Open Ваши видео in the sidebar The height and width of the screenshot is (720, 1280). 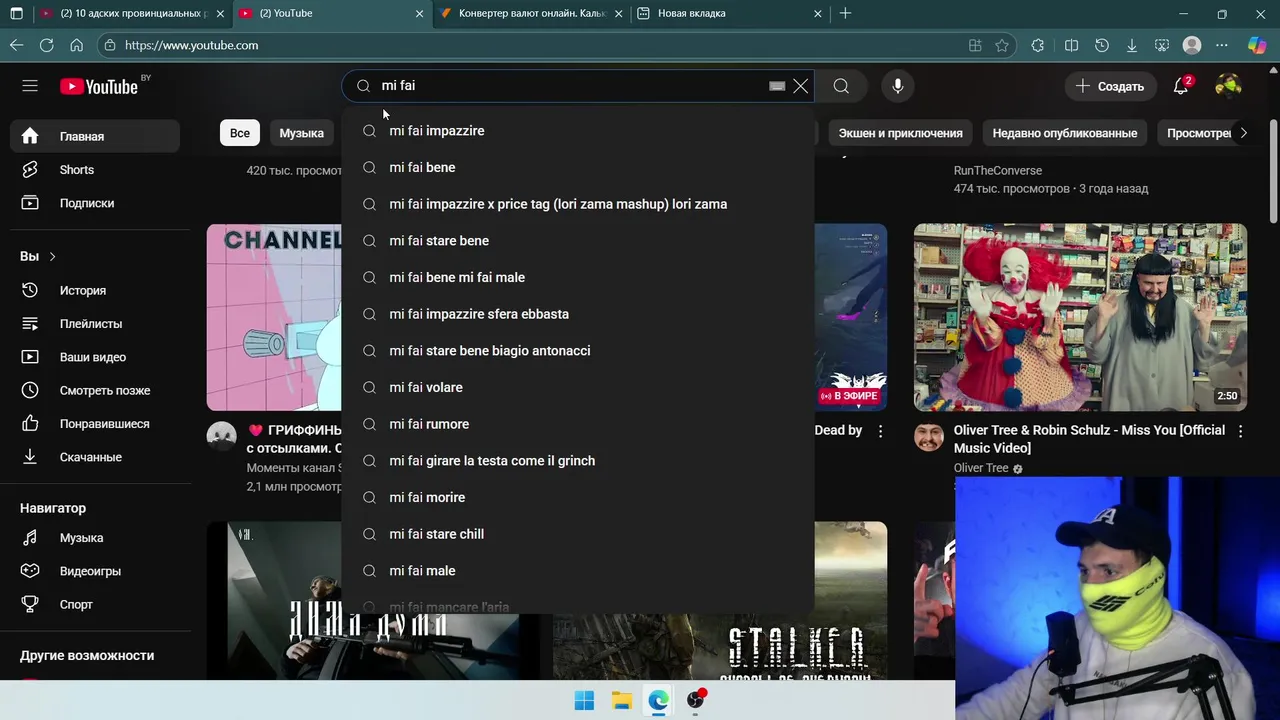tap(95, 357)
